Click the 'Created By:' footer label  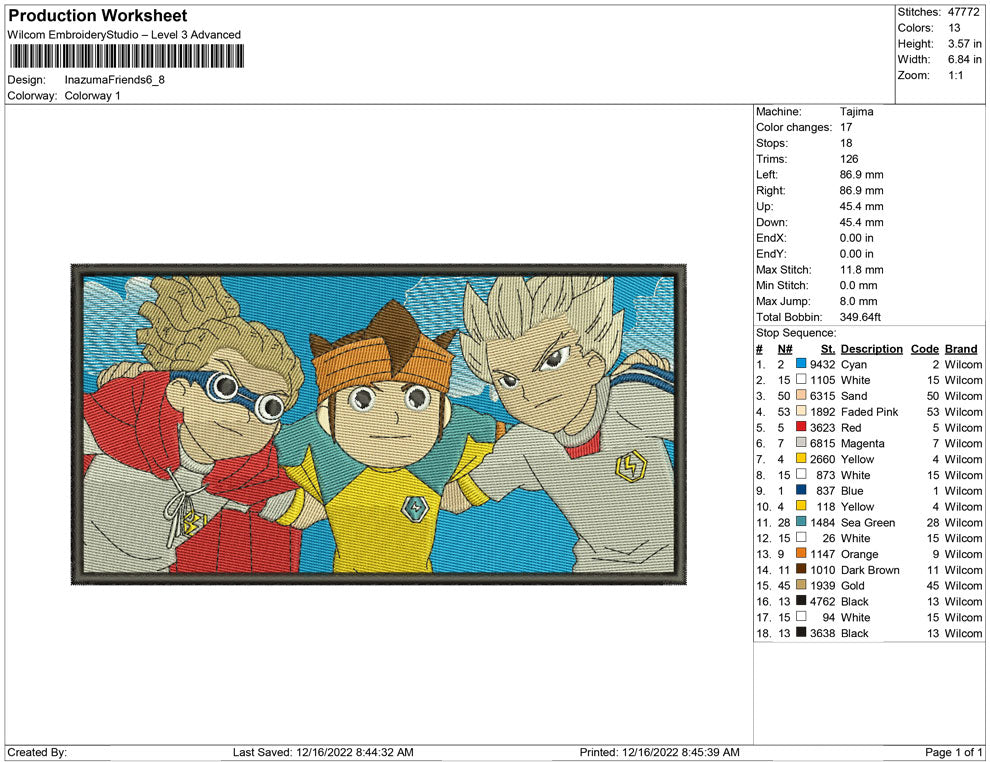click(37, 752)
